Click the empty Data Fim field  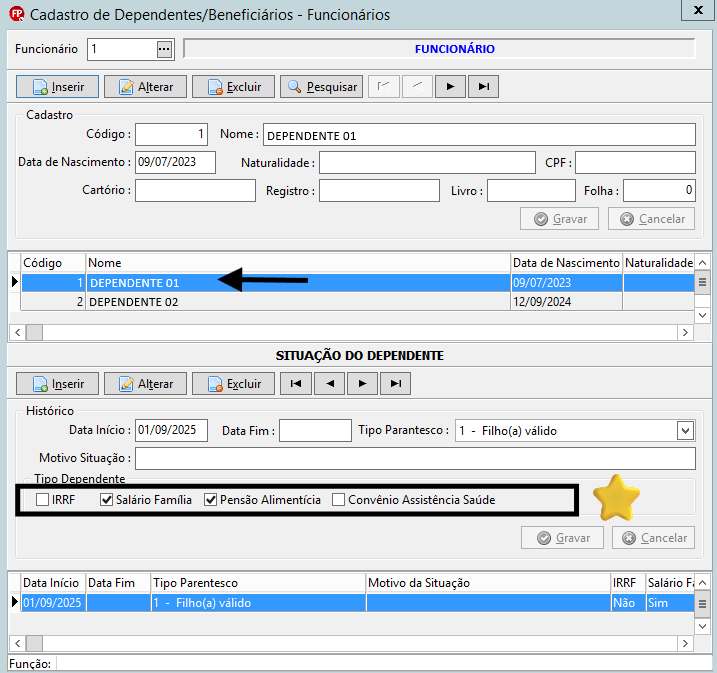(x=316, y=431)
